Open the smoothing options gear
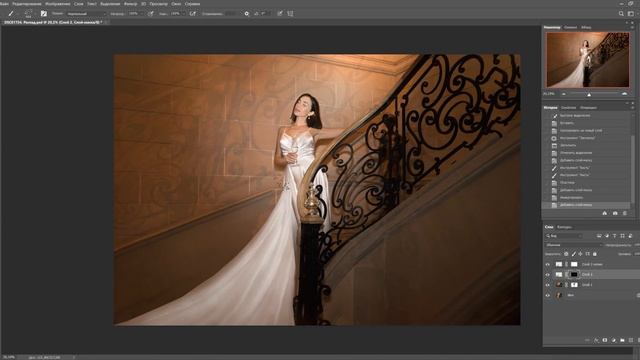This screenshot has height=360, width=640. (247, 14)
